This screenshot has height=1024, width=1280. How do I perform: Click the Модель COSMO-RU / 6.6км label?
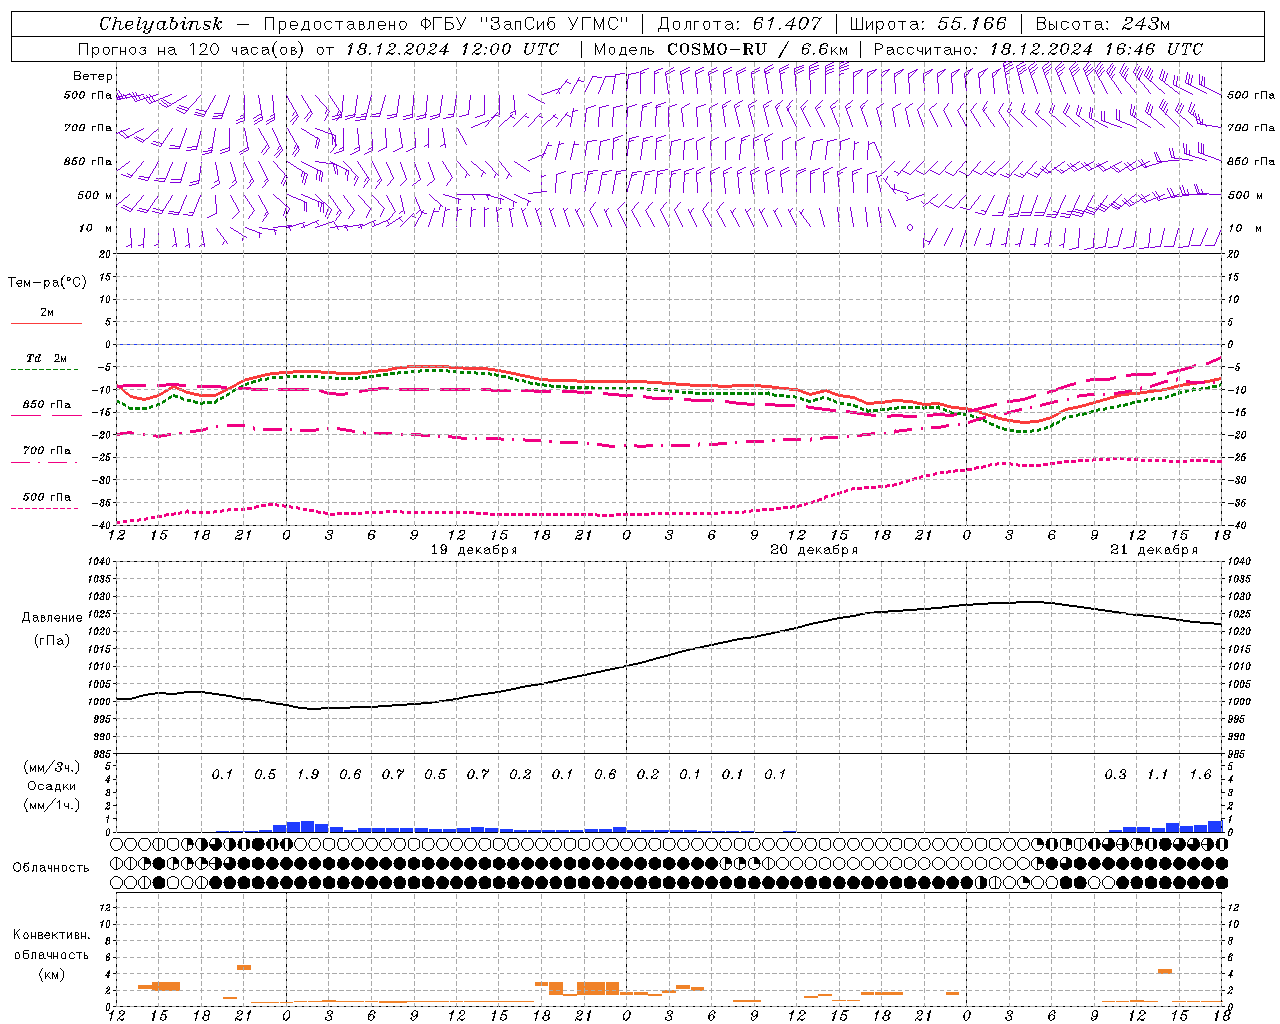click(x=720, y=49)
